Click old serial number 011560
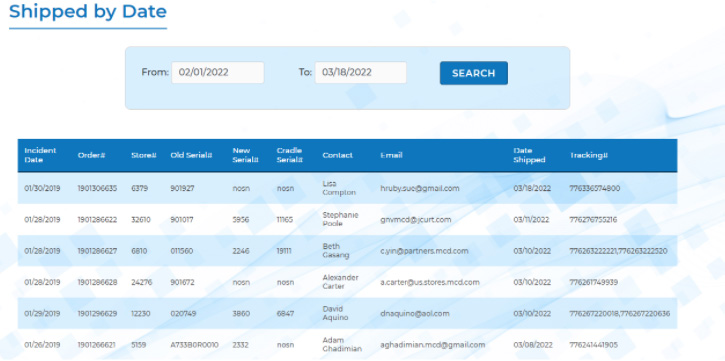Viewport: 725px width, 361px height. click(182, 251)
